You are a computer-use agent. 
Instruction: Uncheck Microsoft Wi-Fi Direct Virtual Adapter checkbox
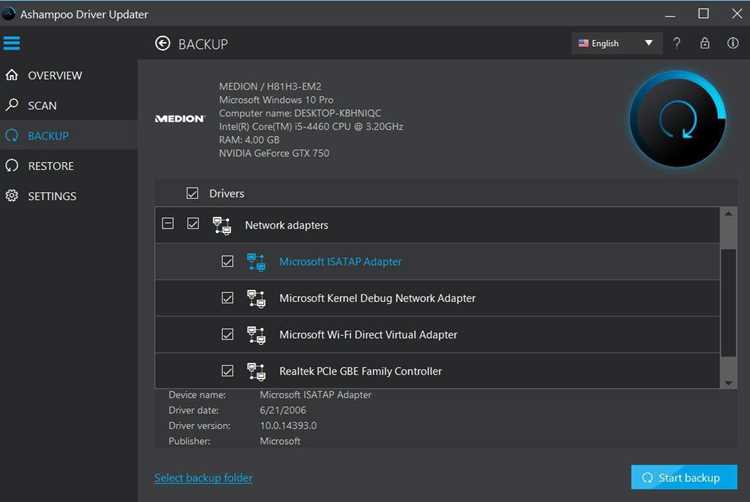(x=227, y=334)
